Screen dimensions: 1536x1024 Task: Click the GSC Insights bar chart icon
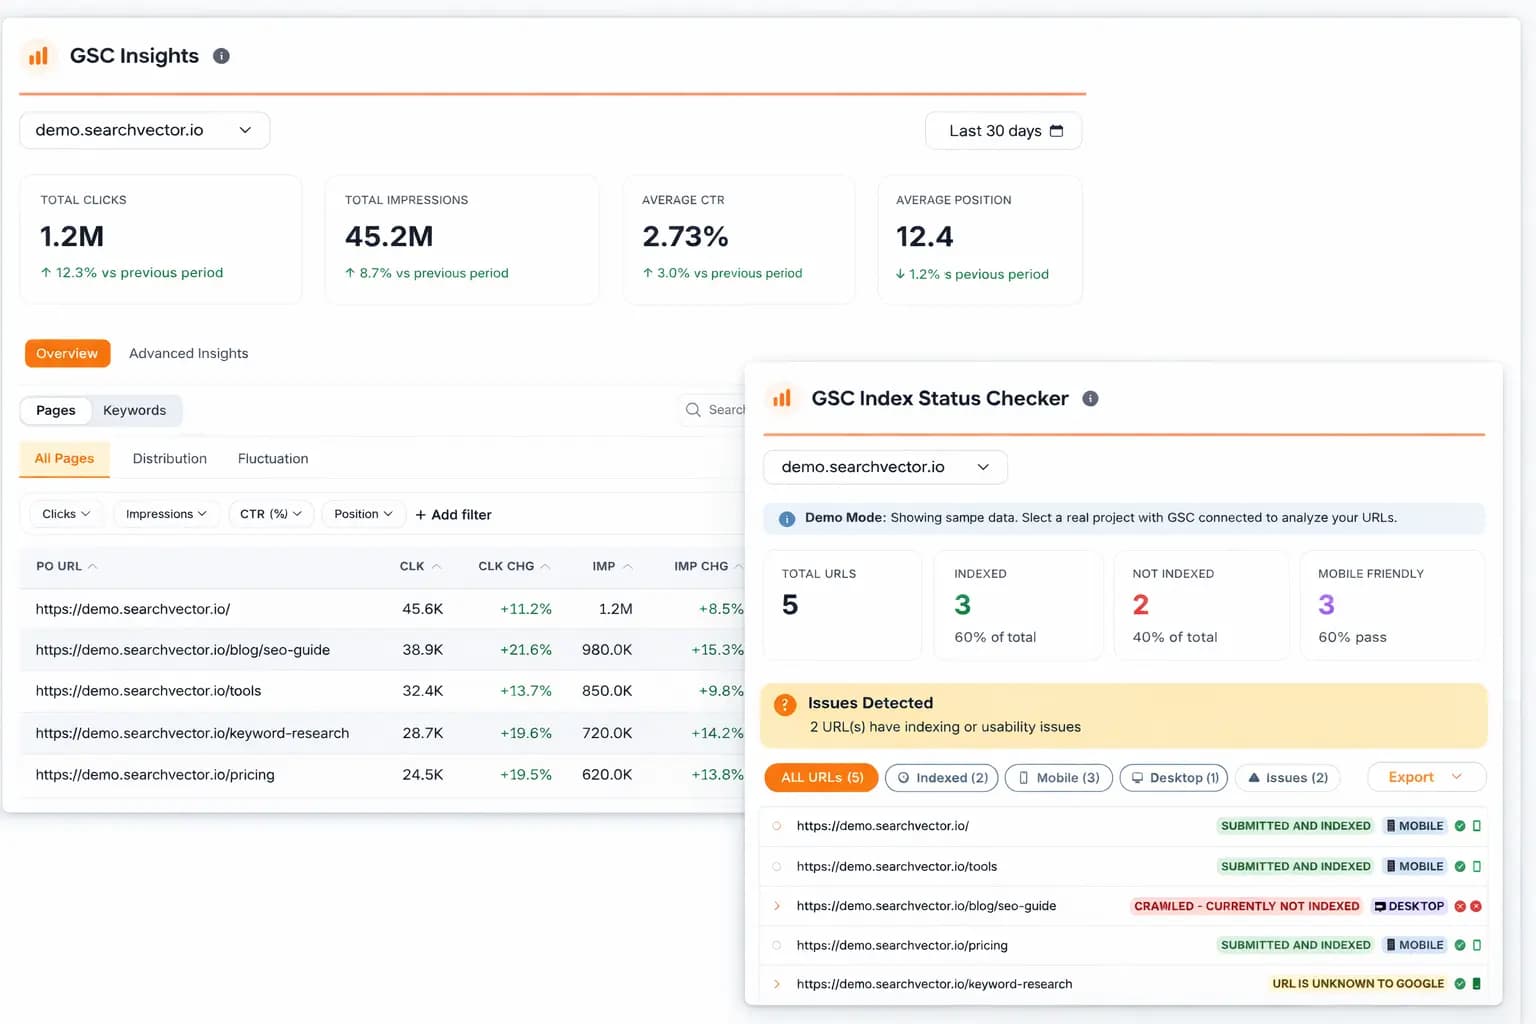[38, 56]
